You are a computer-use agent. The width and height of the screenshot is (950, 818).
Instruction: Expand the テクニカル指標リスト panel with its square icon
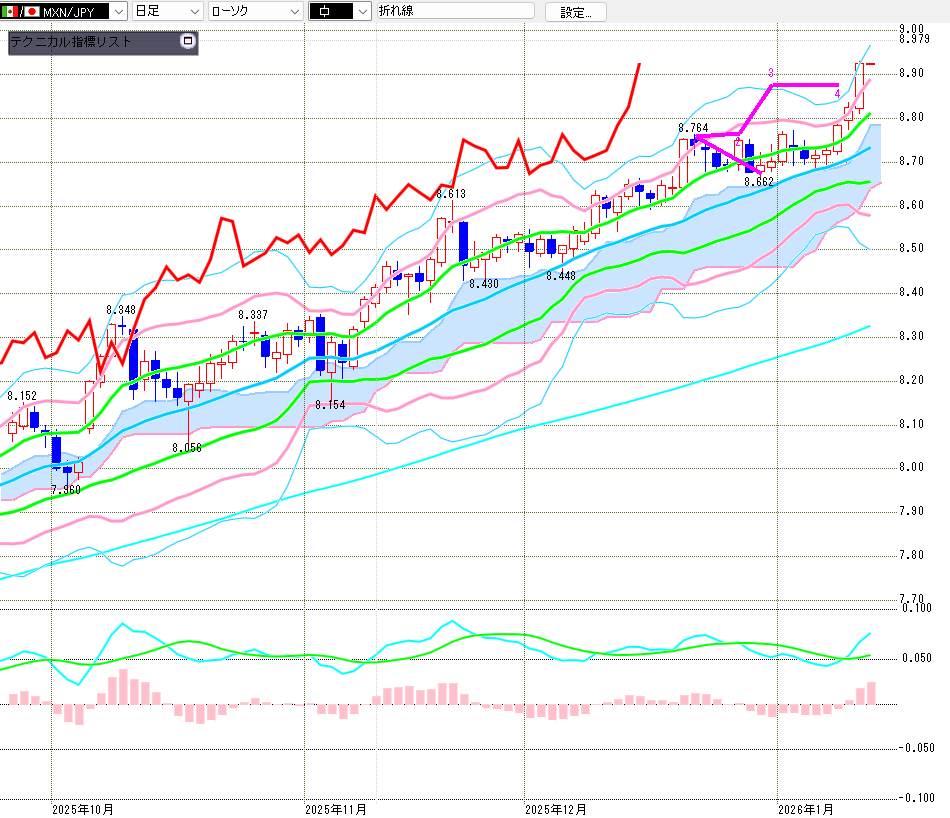(186, 42)
